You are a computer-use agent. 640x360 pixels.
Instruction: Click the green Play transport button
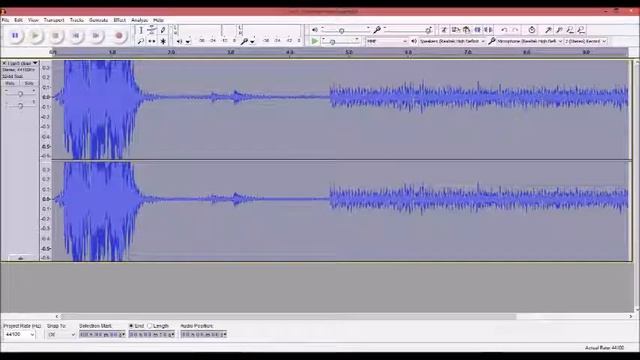coord(35,36)
